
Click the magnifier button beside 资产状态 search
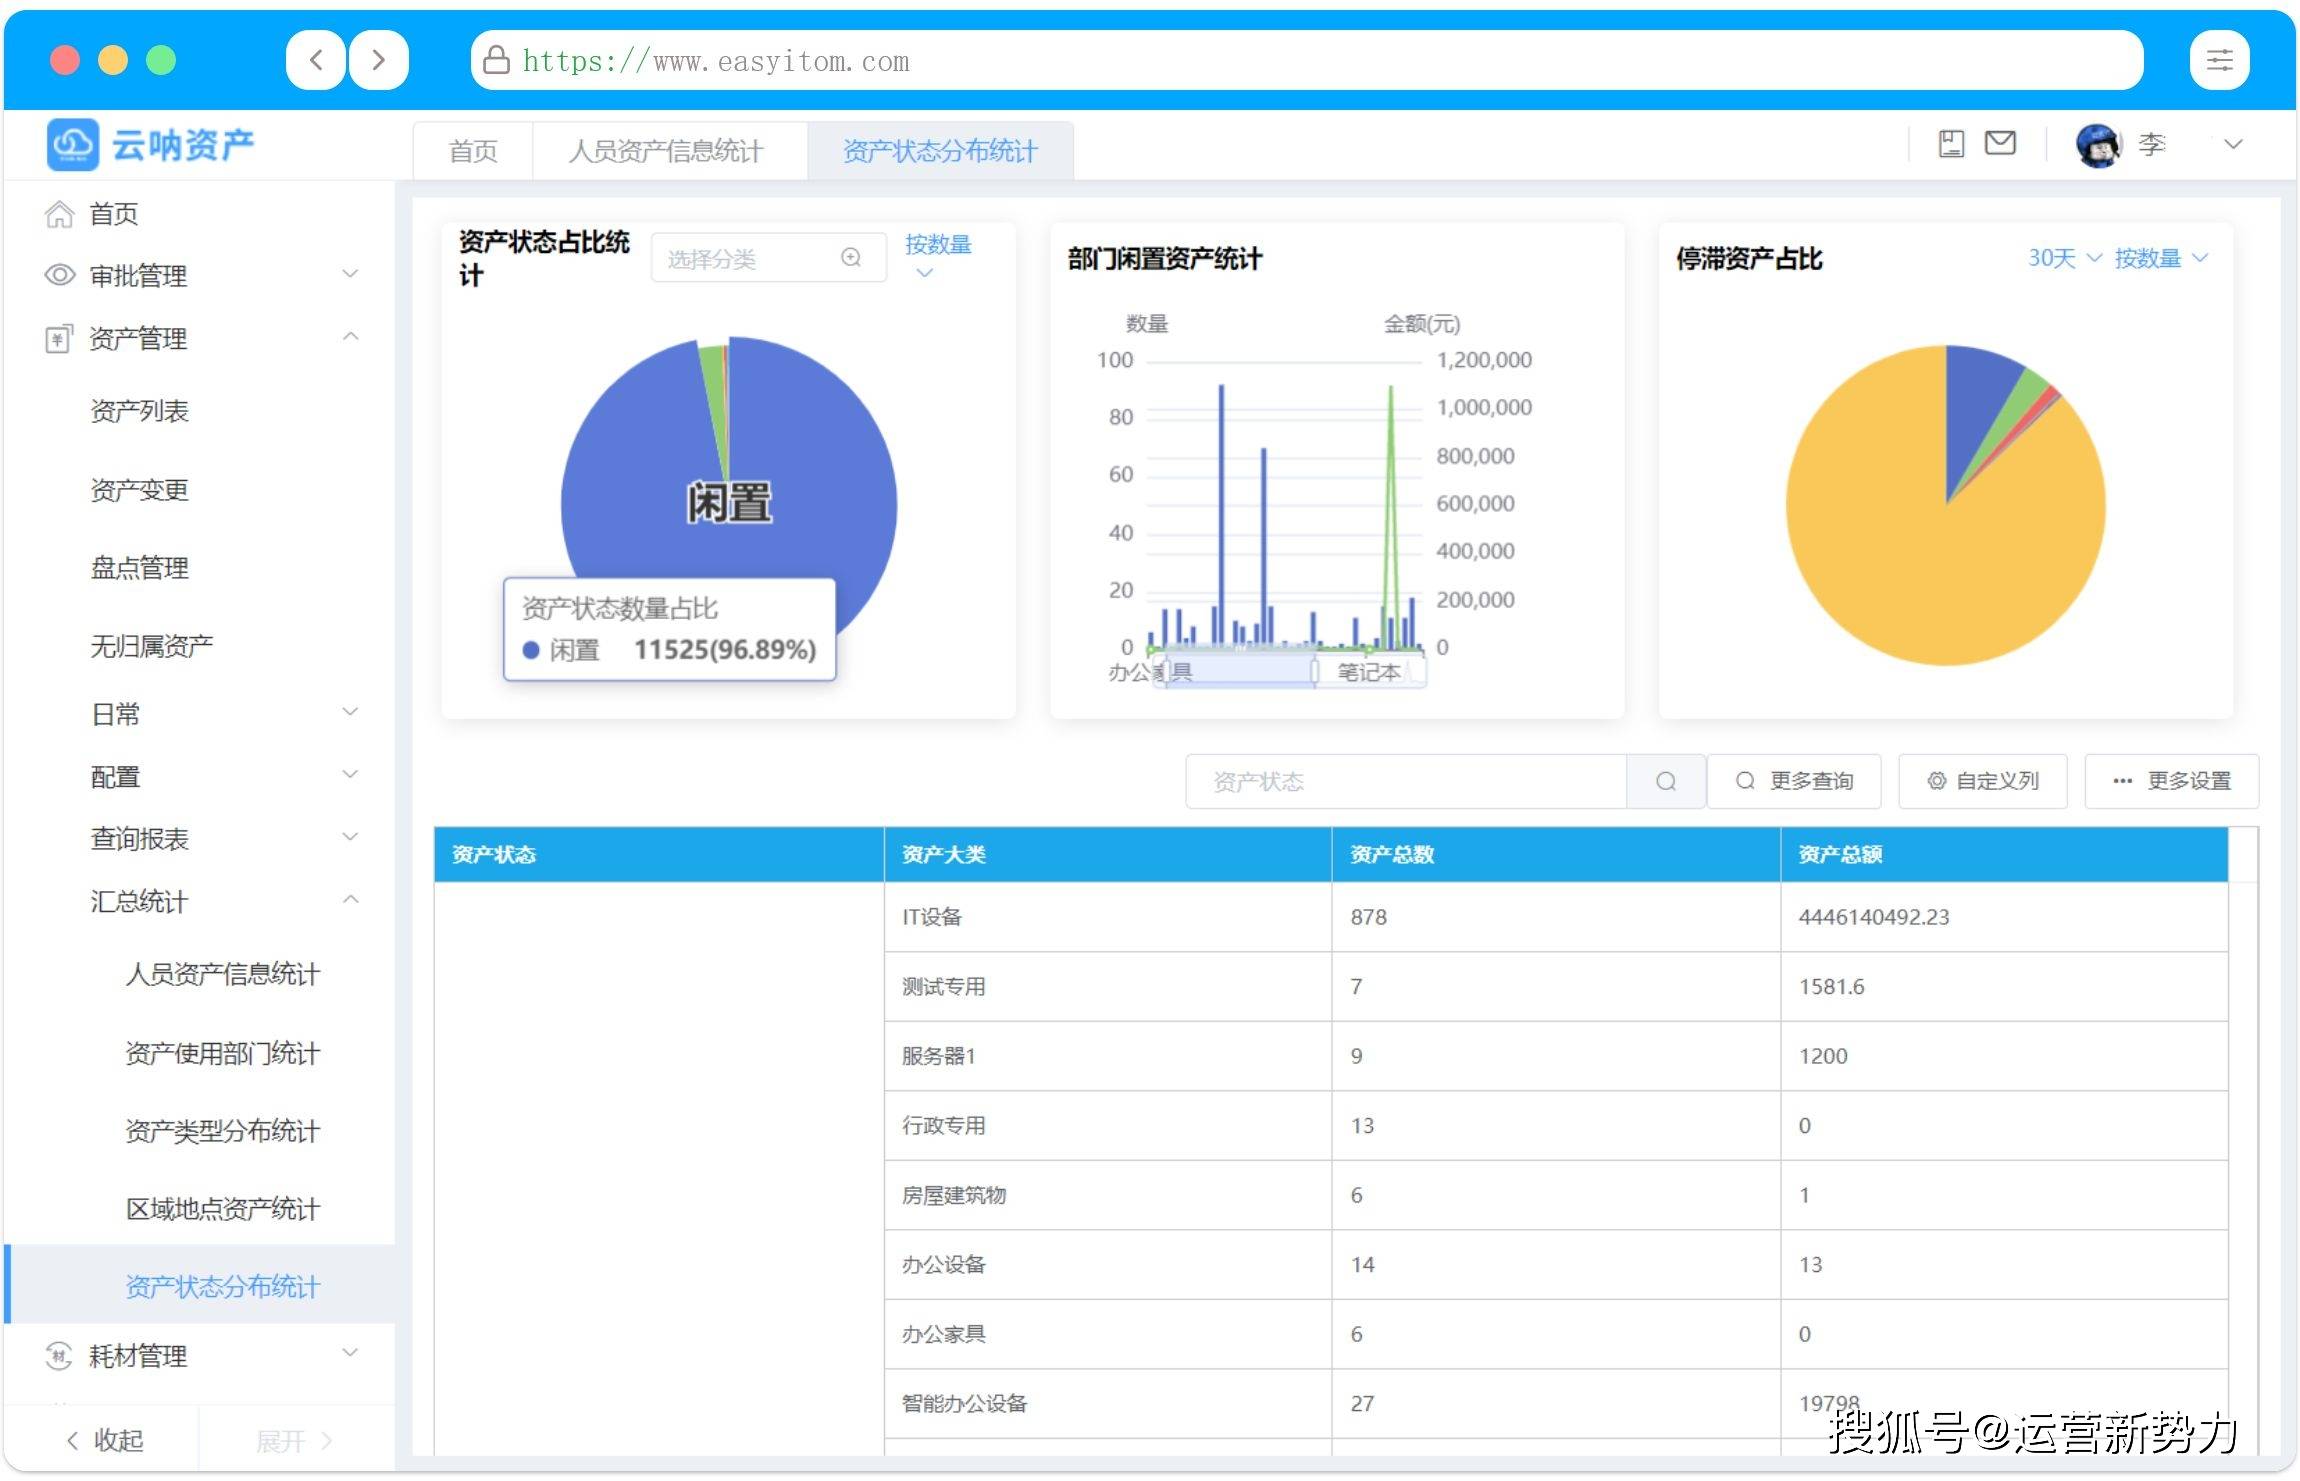1665,781
